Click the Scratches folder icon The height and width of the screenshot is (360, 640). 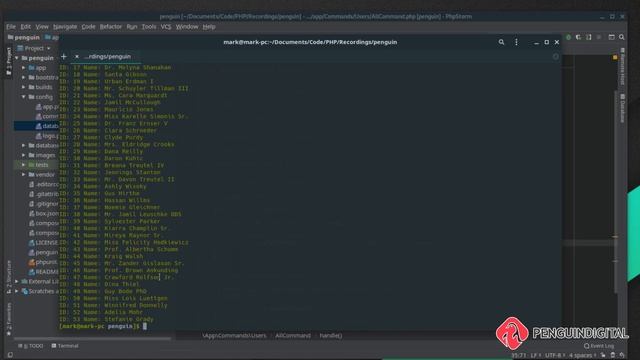(24, 291)
